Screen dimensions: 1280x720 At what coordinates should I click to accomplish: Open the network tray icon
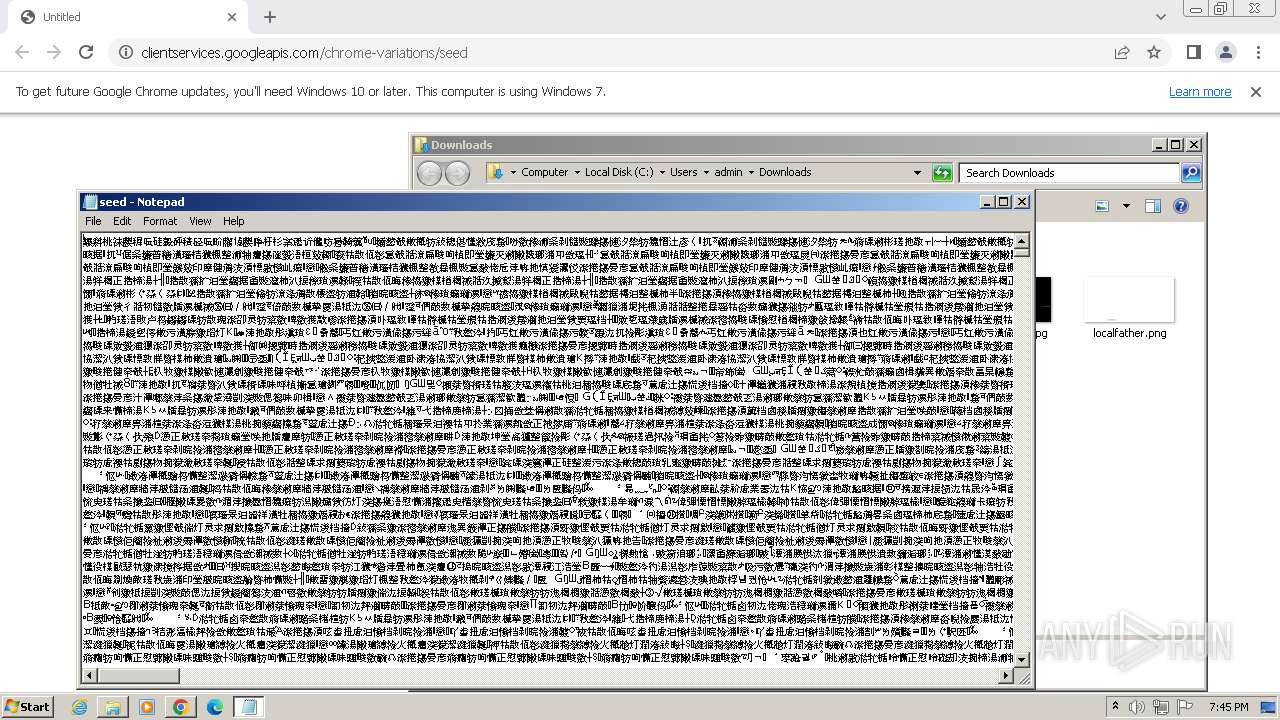click(x=1161, y=707)
